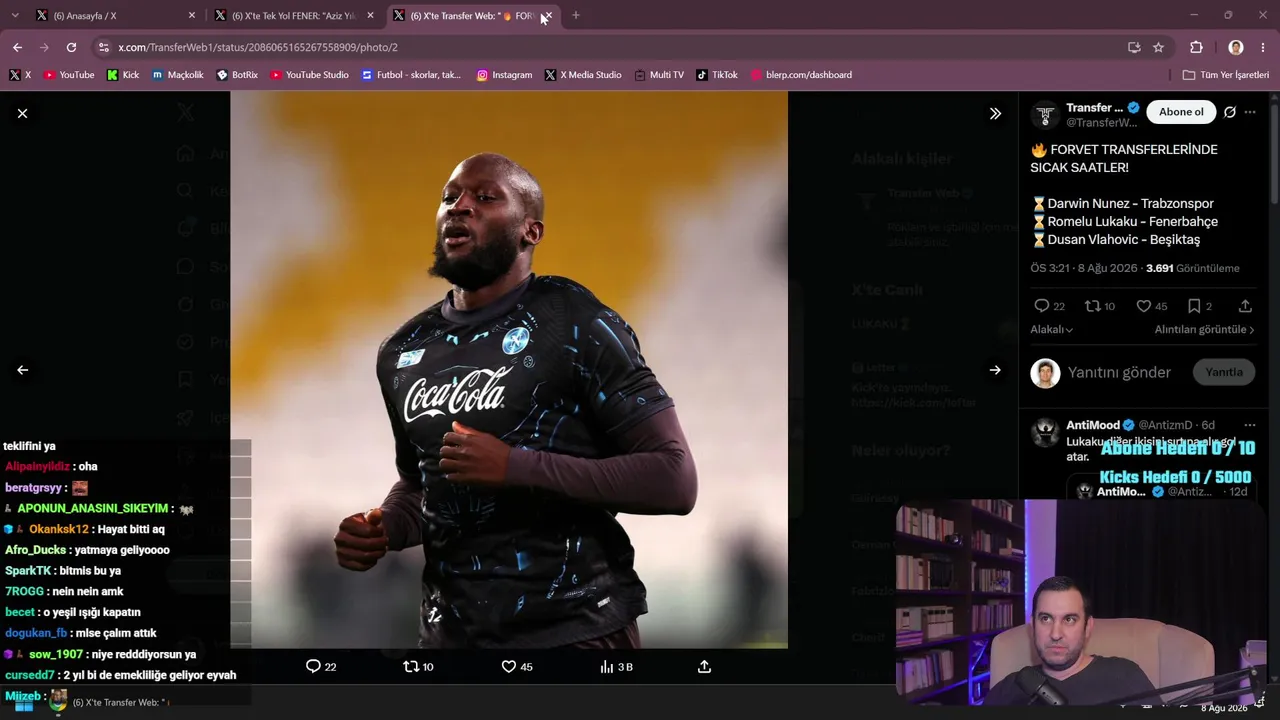
Task: Open the Extensions puzzle icon
Action: click(x=1196, y=47)
